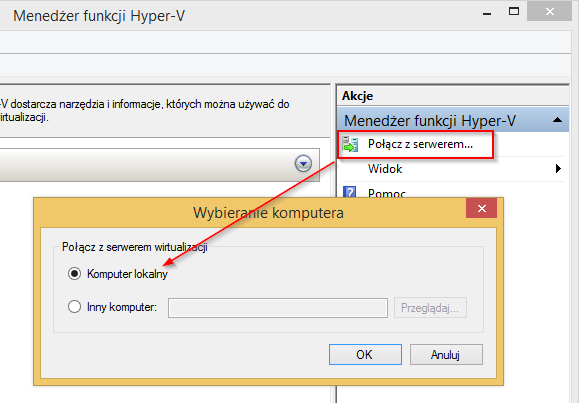Close the Wybieranie komputera dialog
The width and height of the screenshot is (579, 403).
pos(481,208)
